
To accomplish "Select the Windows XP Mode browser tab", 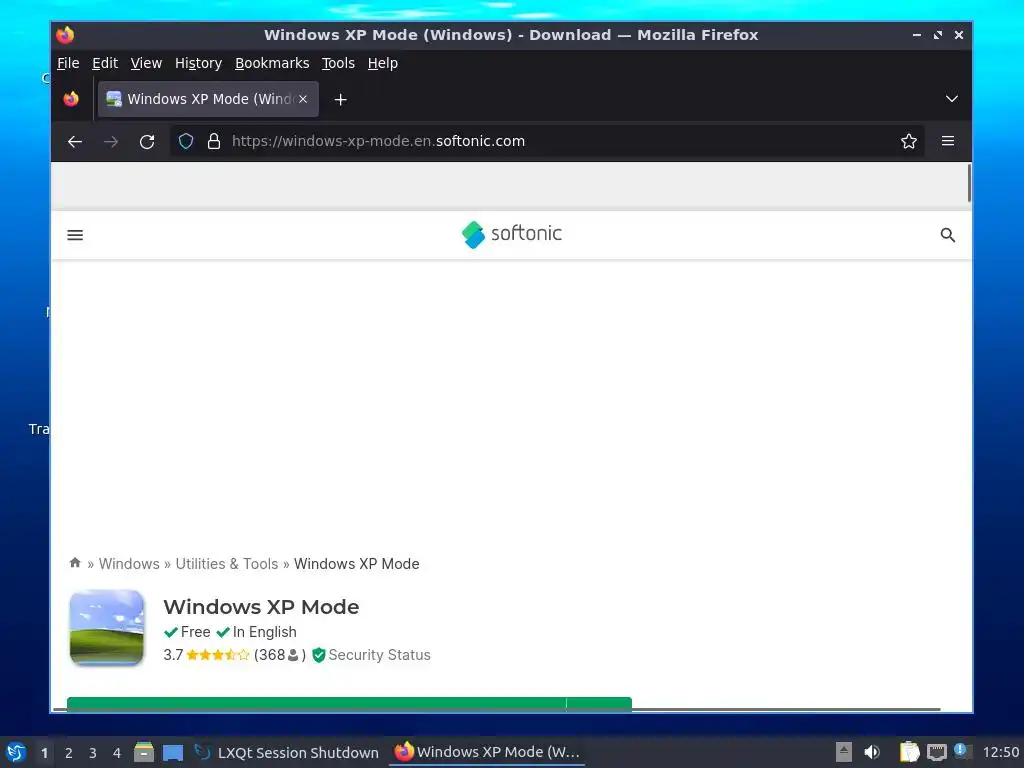I will 208,99.
